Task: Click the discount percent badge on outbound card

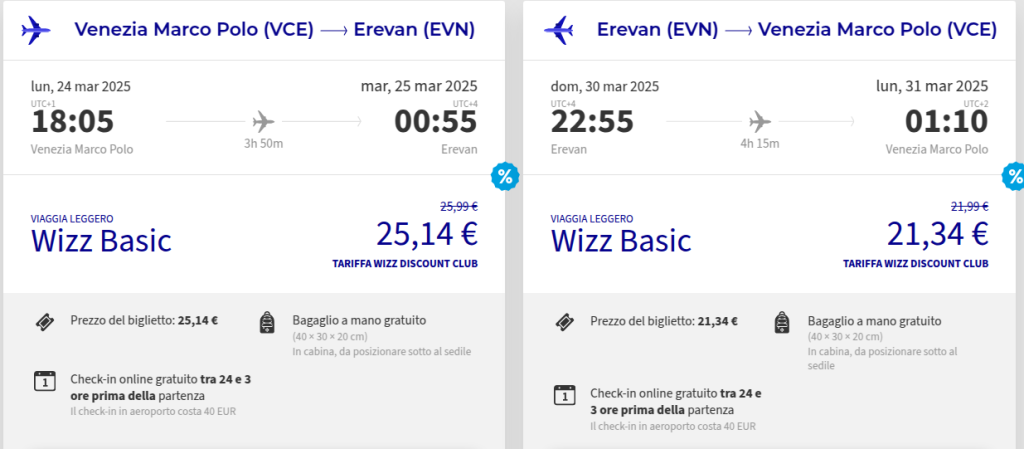Action: point(505,177)
